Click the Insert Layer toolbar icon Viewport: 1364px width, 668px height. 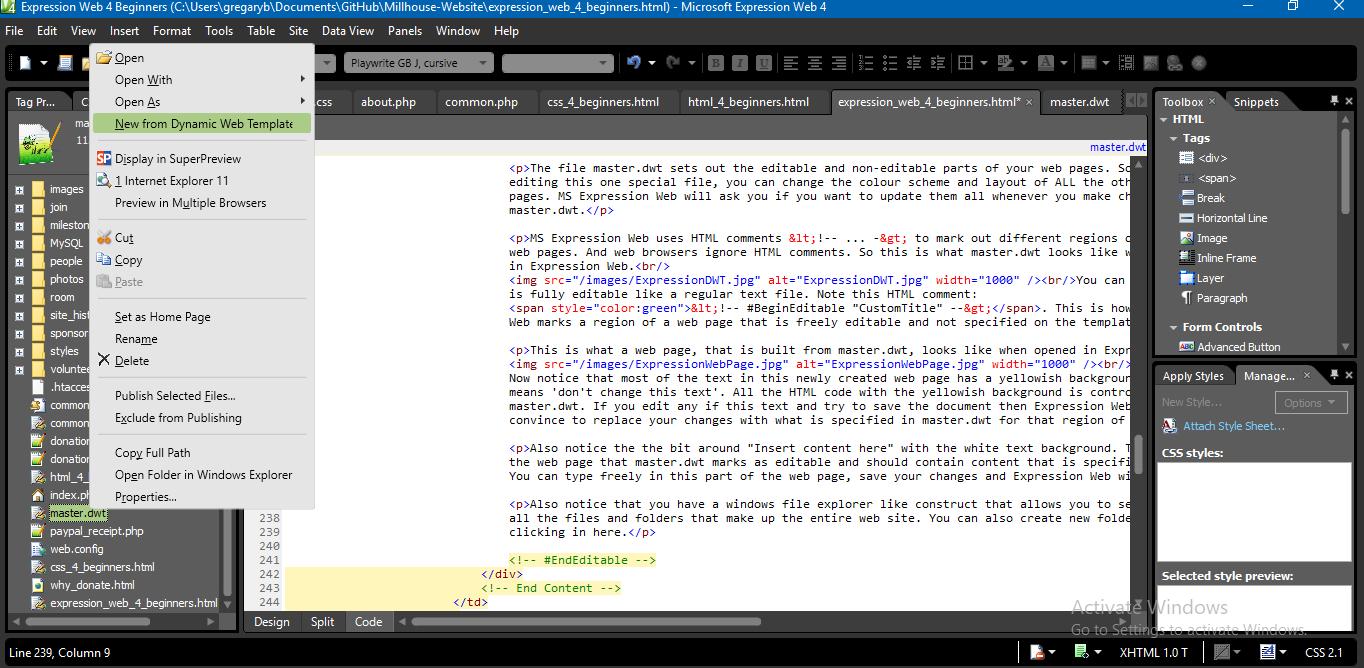tap(1127, 63)
